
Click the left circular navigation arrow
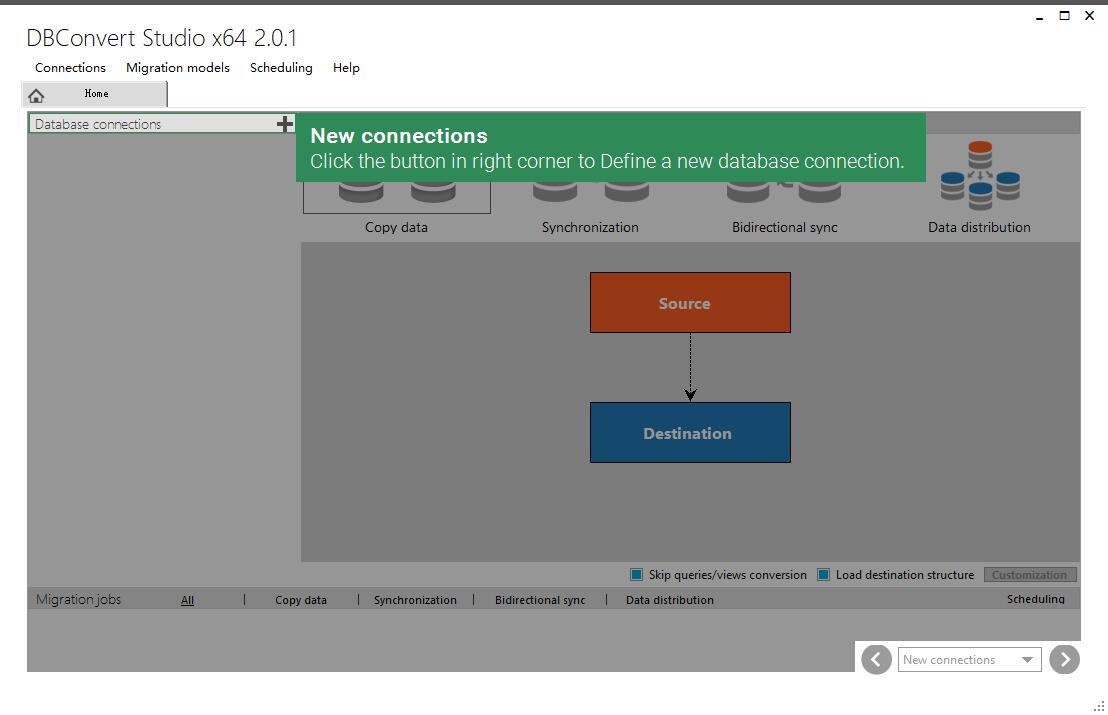[876, 659]
